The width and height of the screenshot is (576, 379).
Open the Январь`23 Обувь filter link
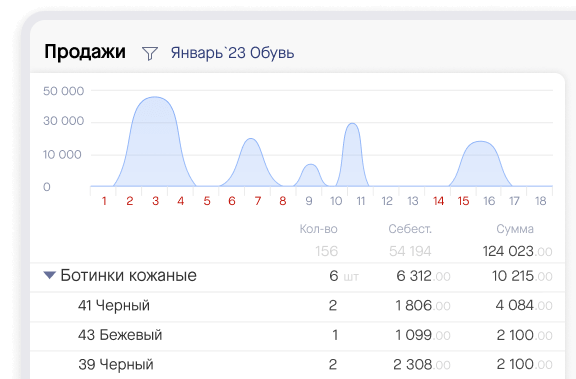232,53
